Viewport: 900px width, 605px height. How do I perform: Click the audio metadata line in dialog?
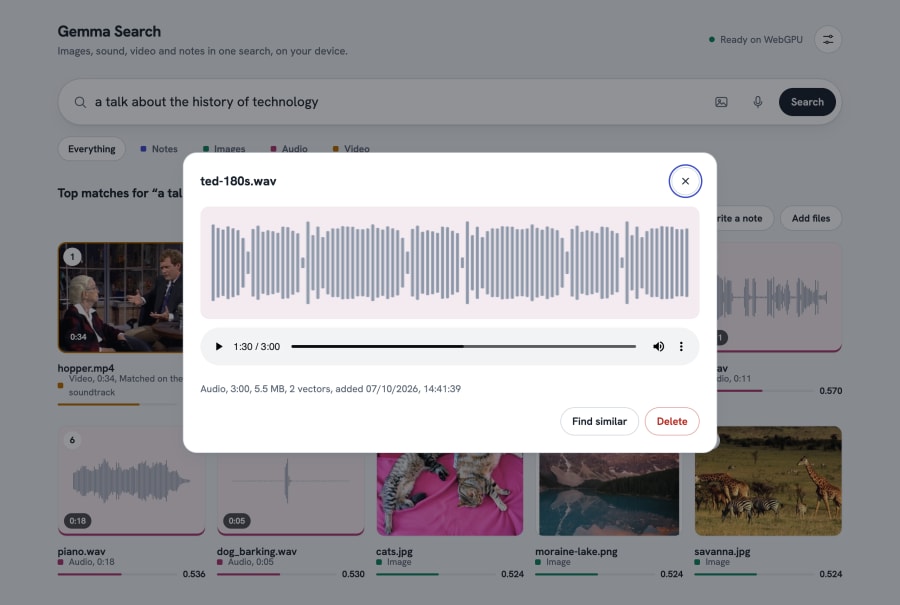(331, 389)
